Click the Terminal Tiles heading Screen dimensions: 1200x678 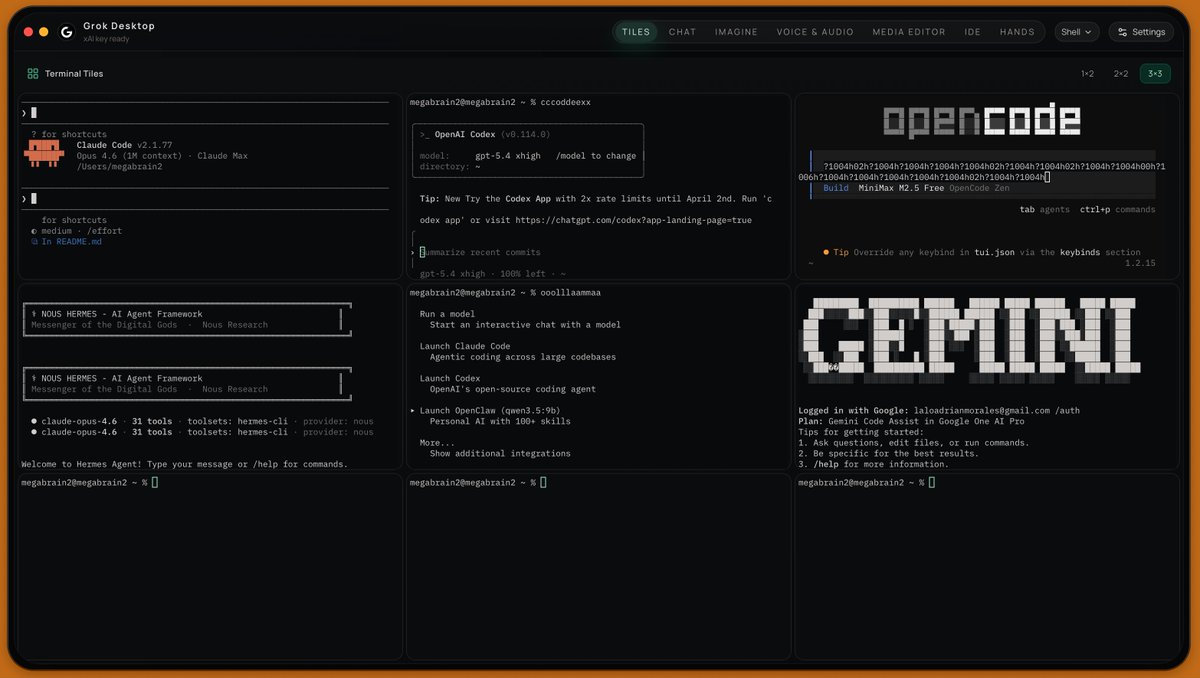(x=74, y=74)
